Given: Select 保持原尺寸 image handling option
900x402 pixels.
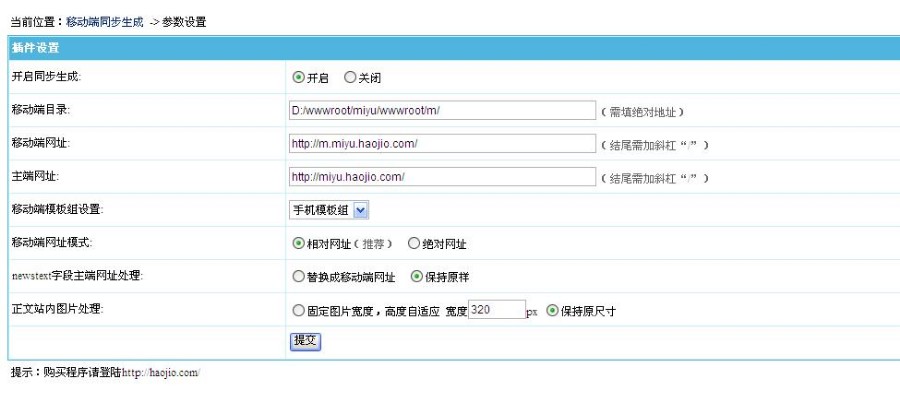Looking at the screenshot, I should [x=552, y=311].
